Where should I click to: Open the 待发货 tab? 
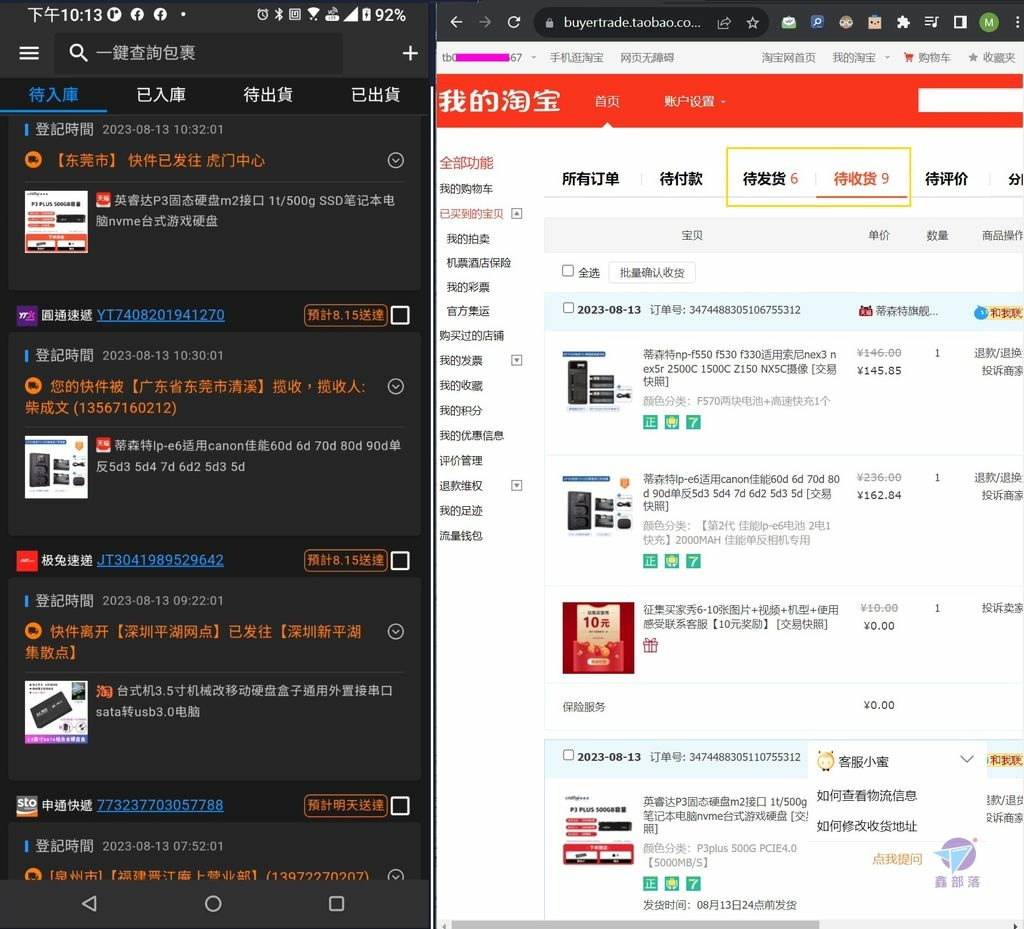click(771, 178)
